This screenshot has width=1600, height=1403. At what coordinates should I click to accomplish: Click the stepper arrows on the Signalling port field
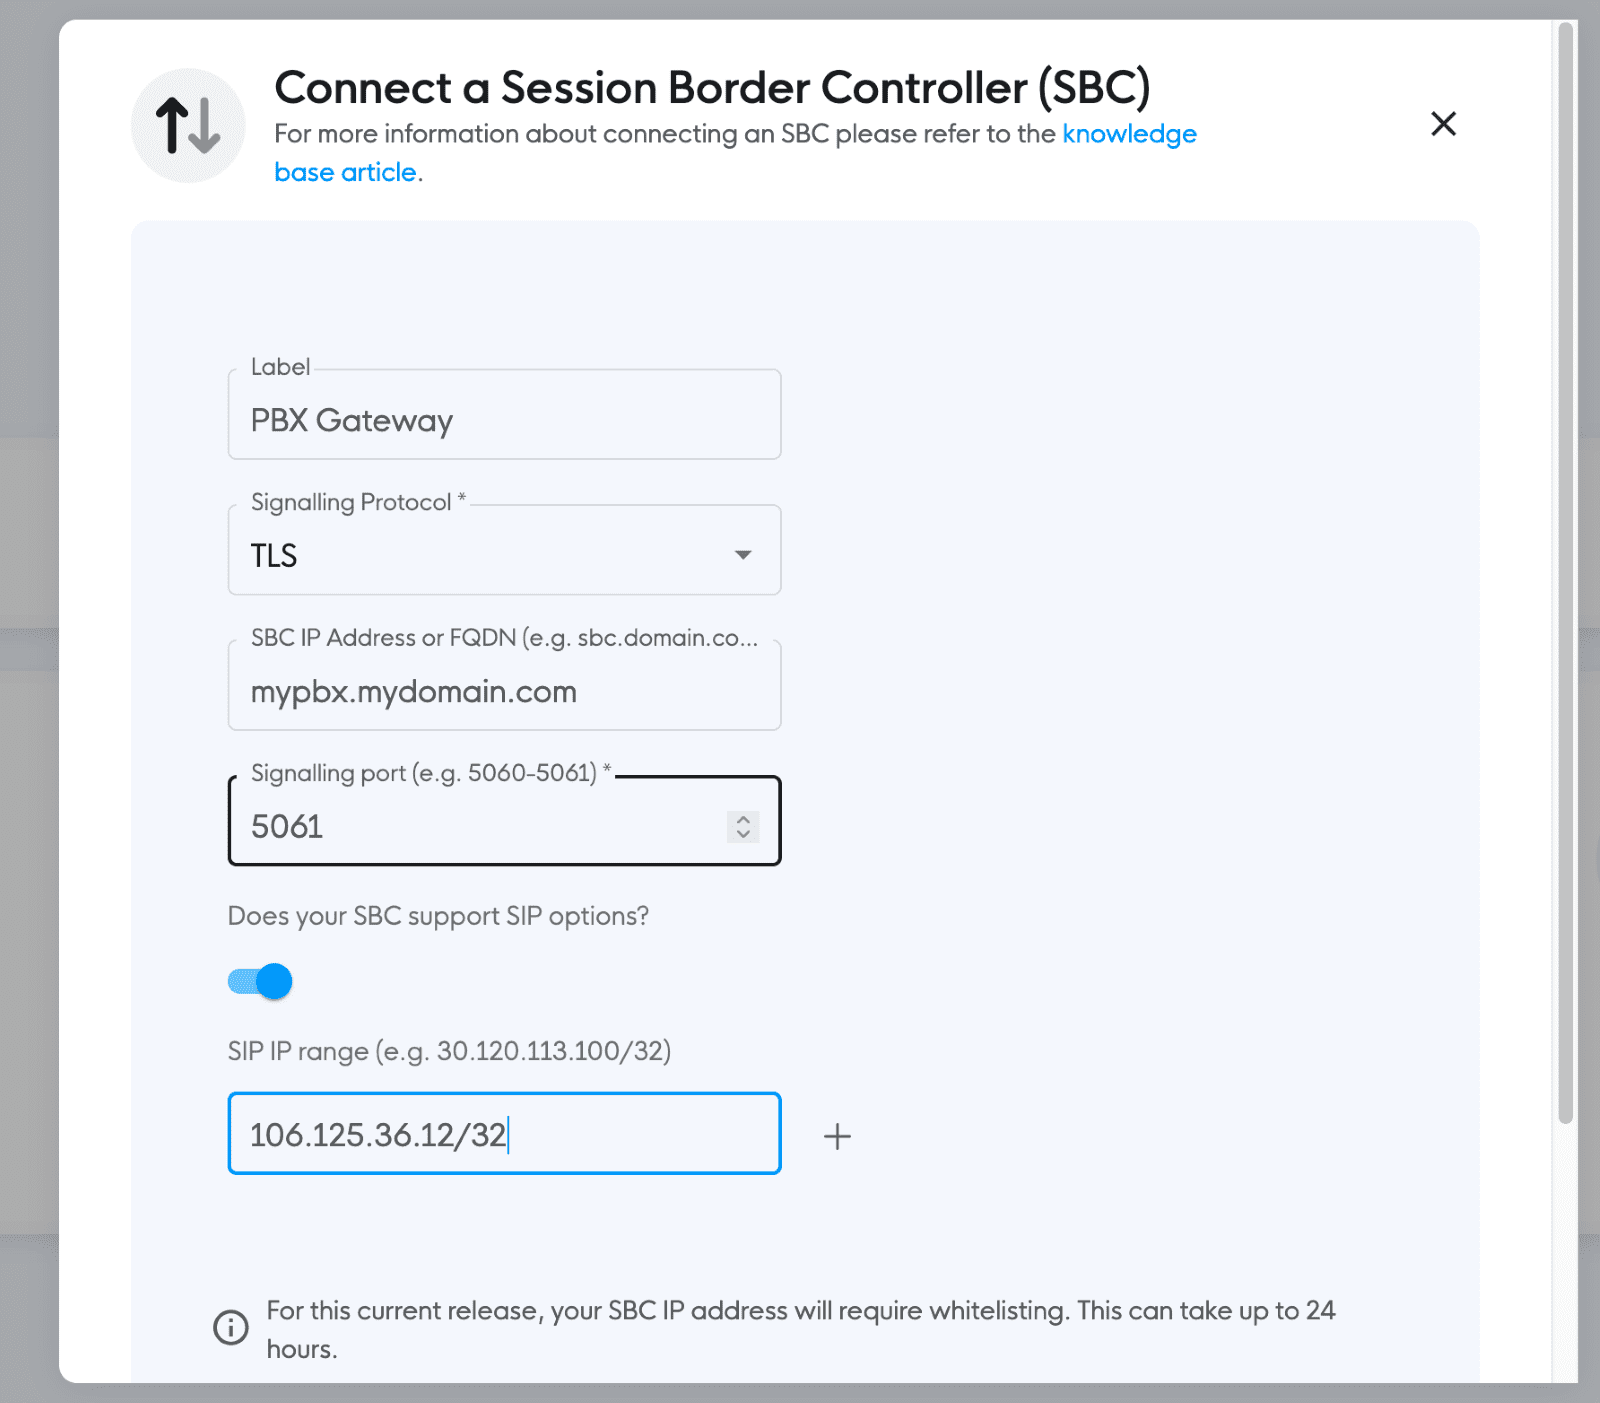pyautogui.click(x=743, y=825)
